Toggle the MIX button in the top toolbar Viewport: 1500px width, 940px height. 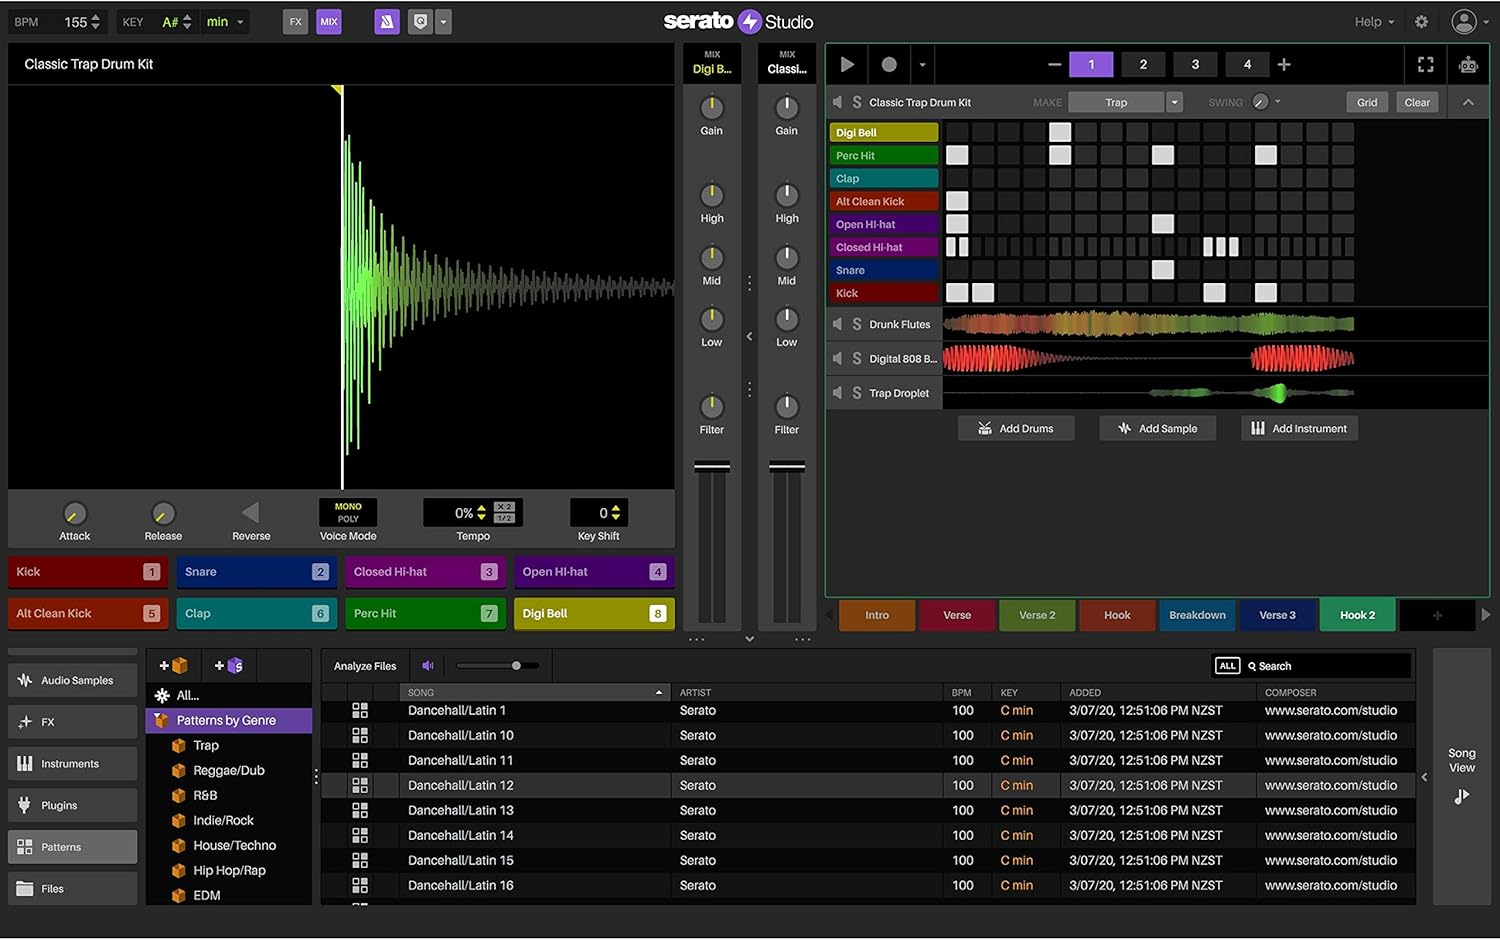pos(328,21)
